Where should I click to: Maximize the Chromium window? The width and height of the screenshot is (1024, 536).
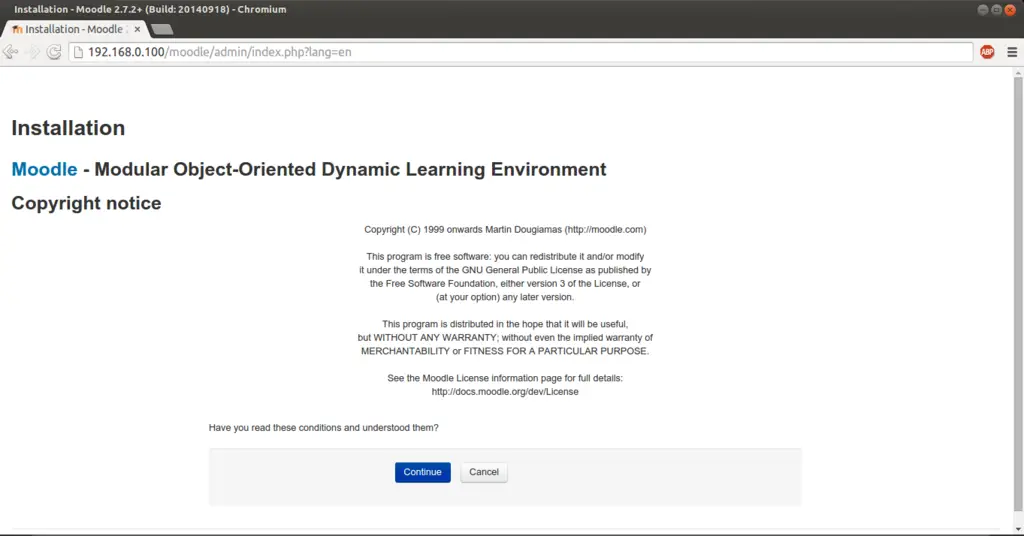point(997,10)
